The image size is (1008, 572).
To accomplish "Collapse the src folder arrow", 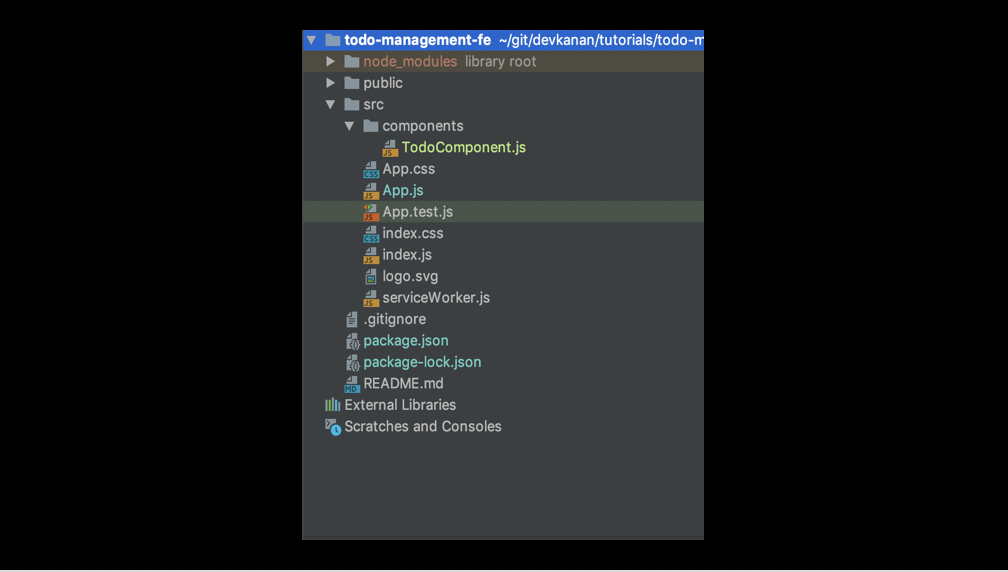I will click(x=330, y=105).
